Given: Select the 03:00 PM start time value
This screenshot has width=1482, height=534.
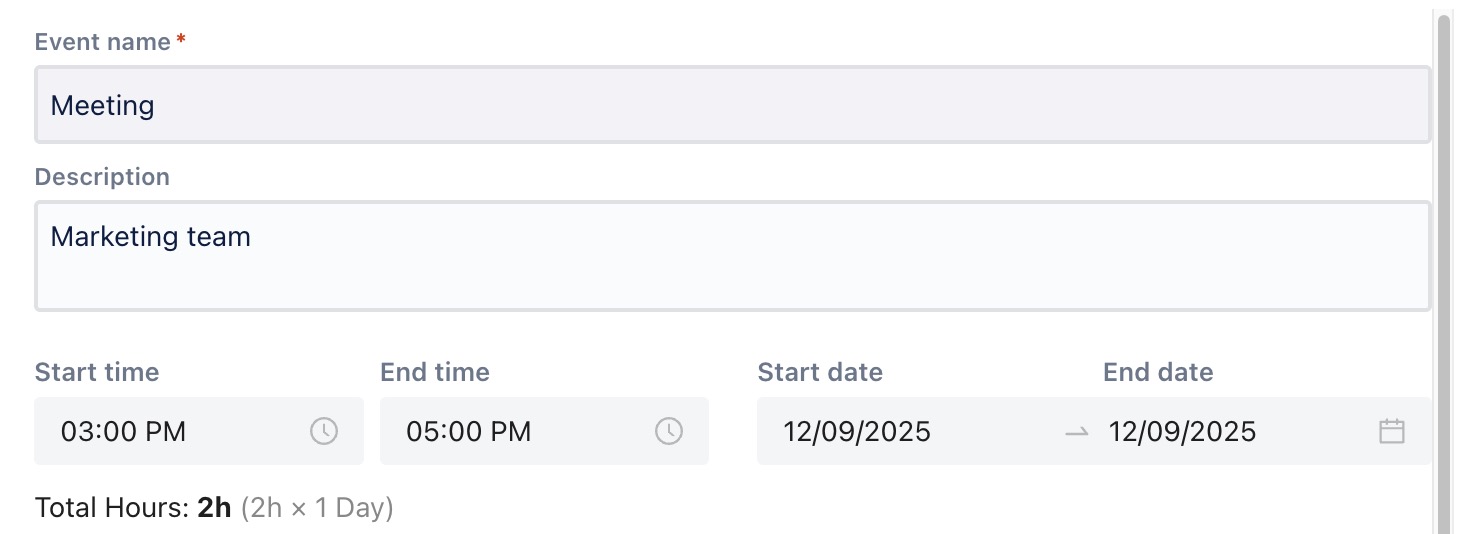Looking at the screenshot, I should 124,432.
